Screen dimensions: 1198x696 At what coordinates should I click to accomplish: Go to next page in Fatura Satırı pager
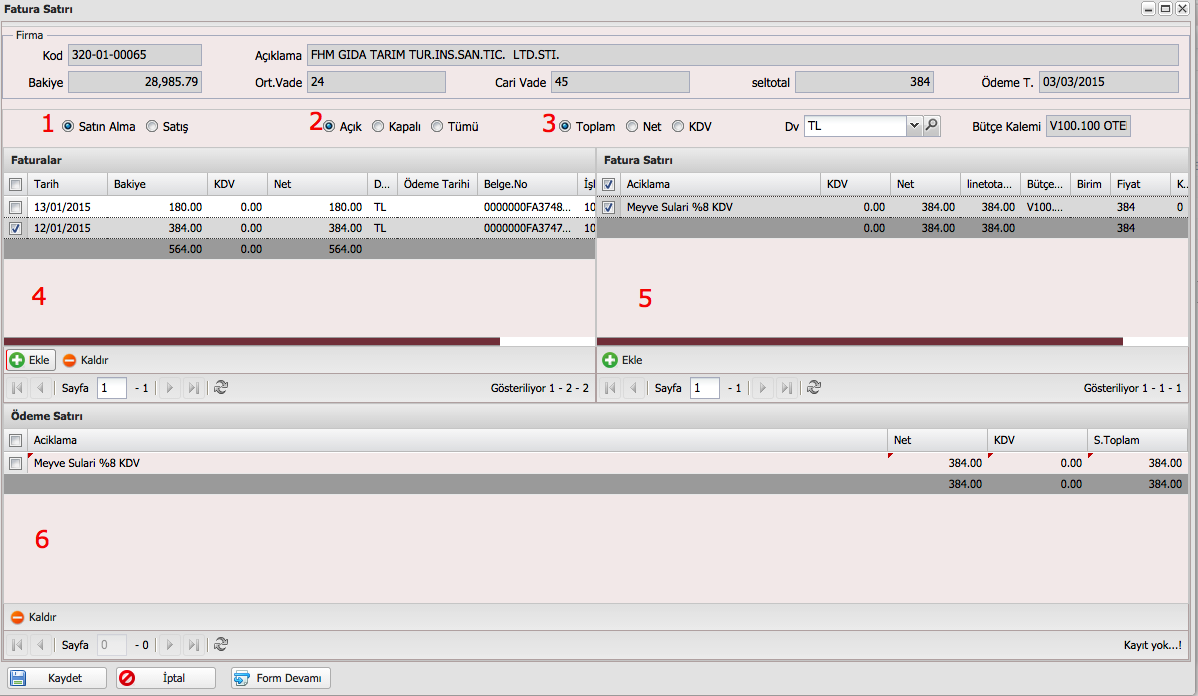click(x=763, y=388)
